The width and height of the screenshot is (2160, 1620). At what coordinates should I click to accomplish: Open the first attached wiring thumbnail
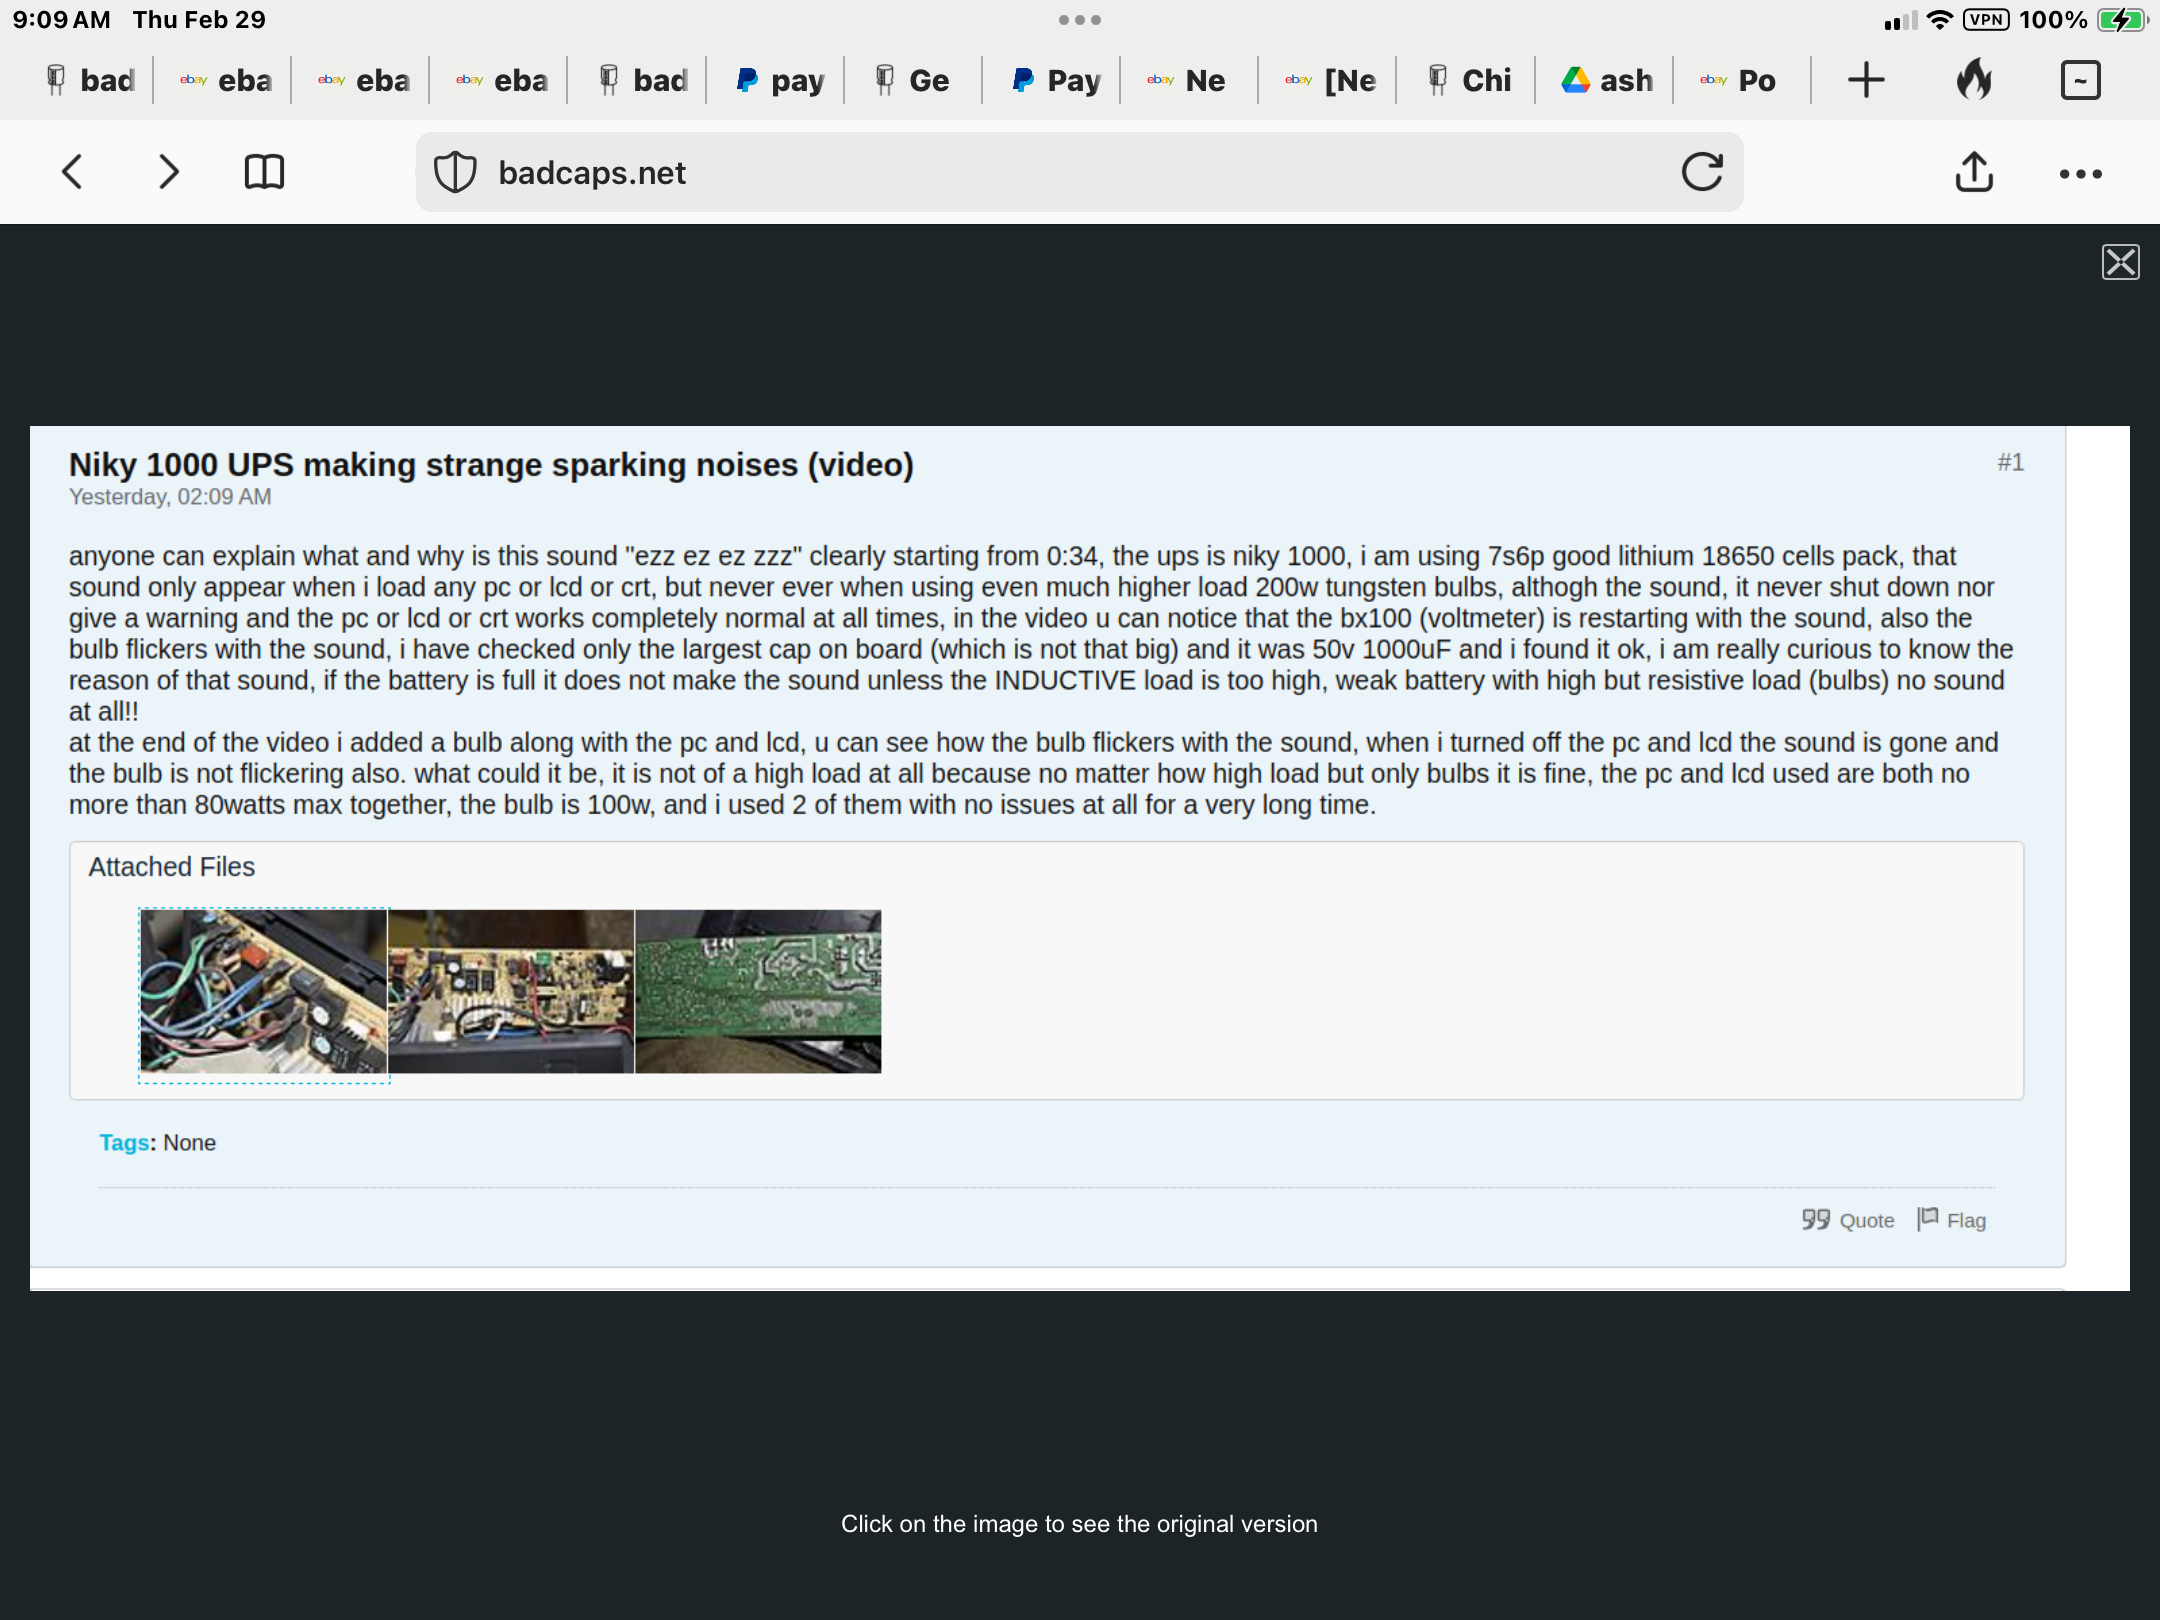(x=264, y=991)
